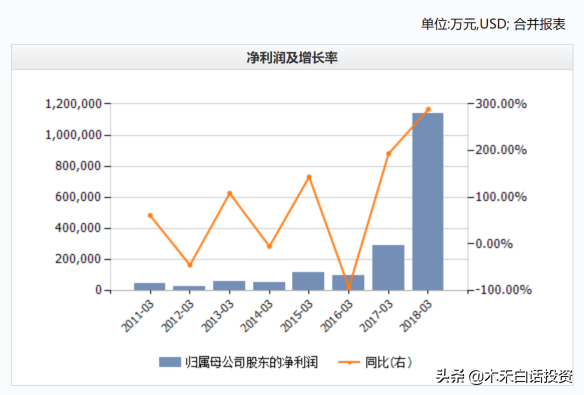584x395 pixels.
Task: Click the 2017-03 growth rate line point
Action: click(x=388, y=154)
